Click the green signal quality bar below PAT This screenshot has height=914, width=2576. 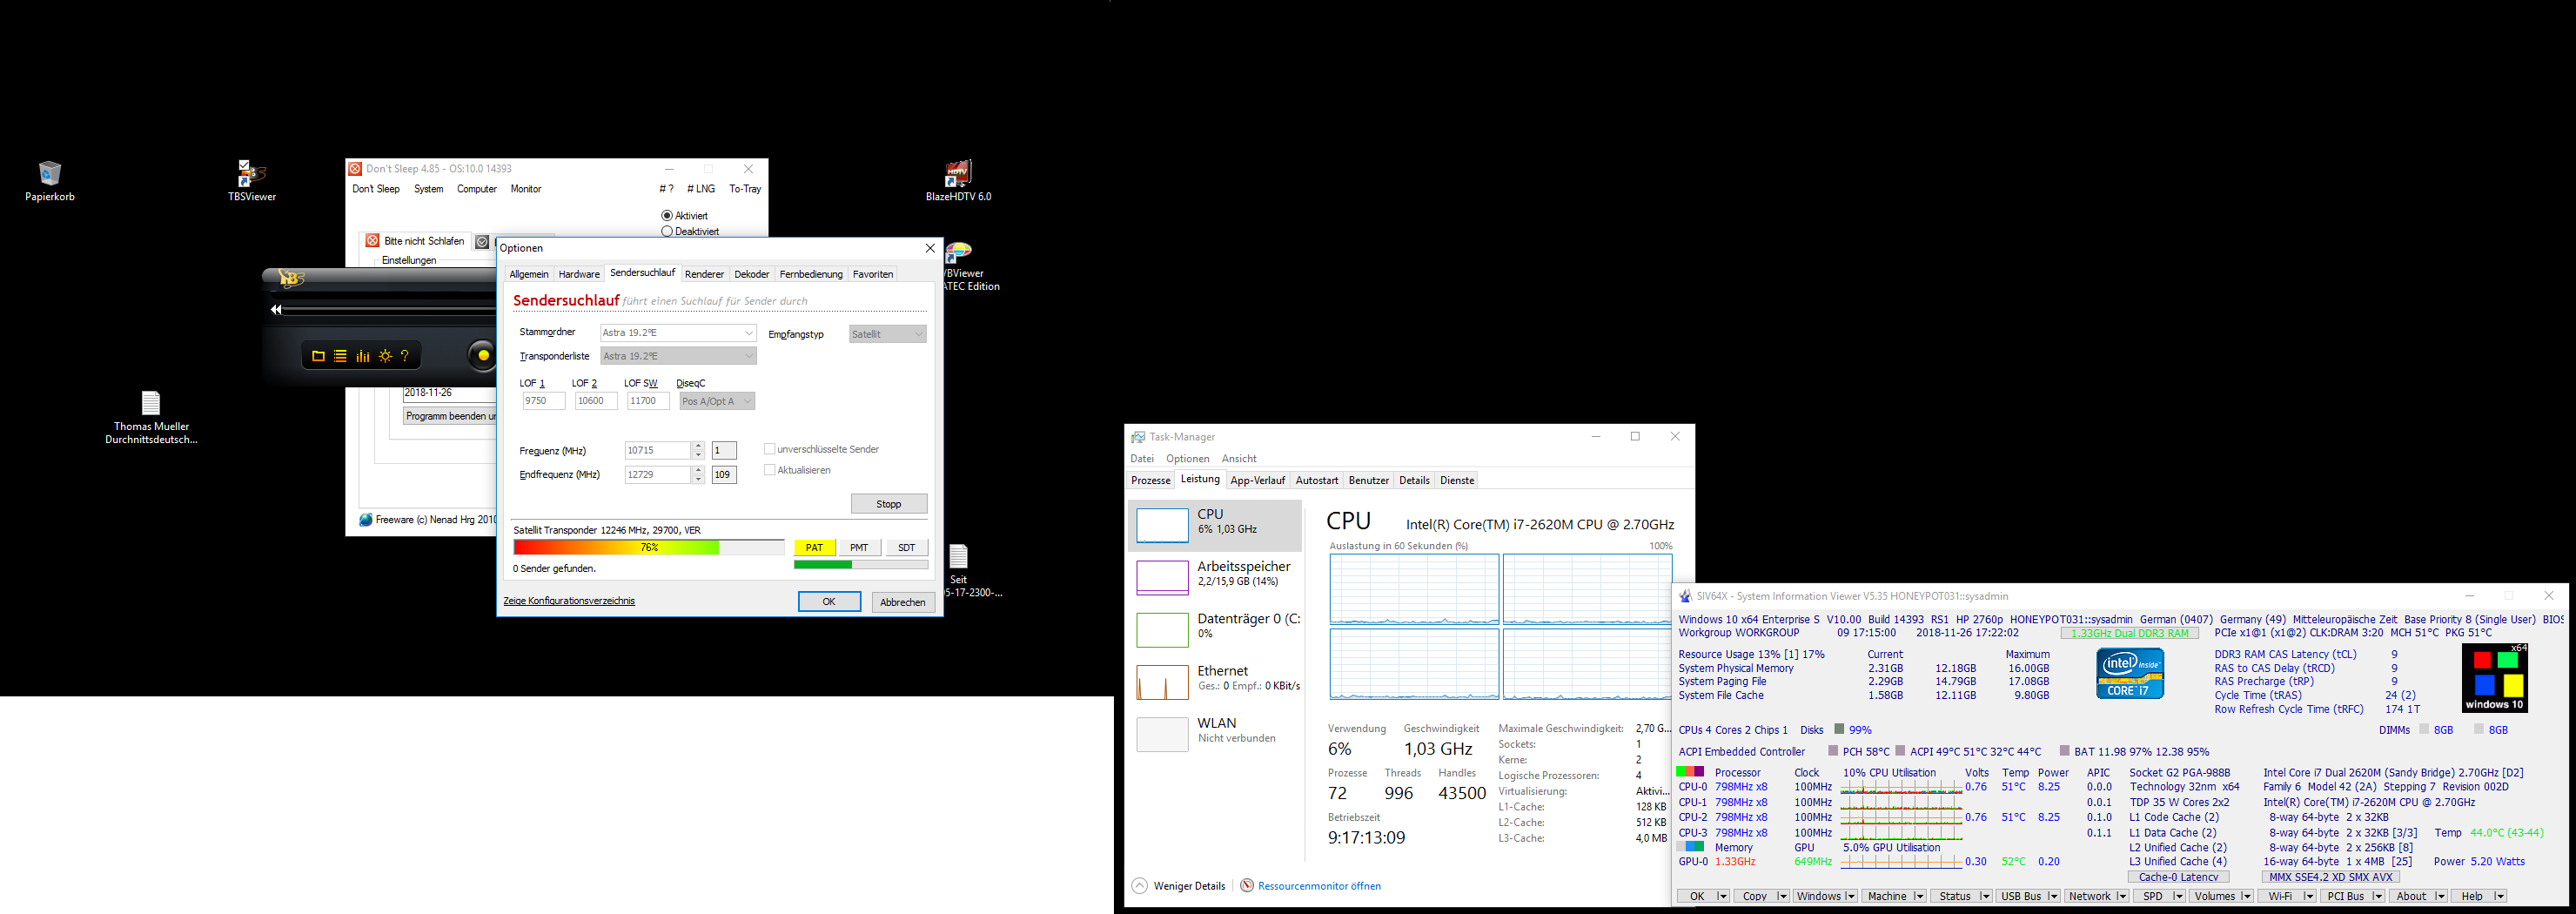[x=861, y=565]
